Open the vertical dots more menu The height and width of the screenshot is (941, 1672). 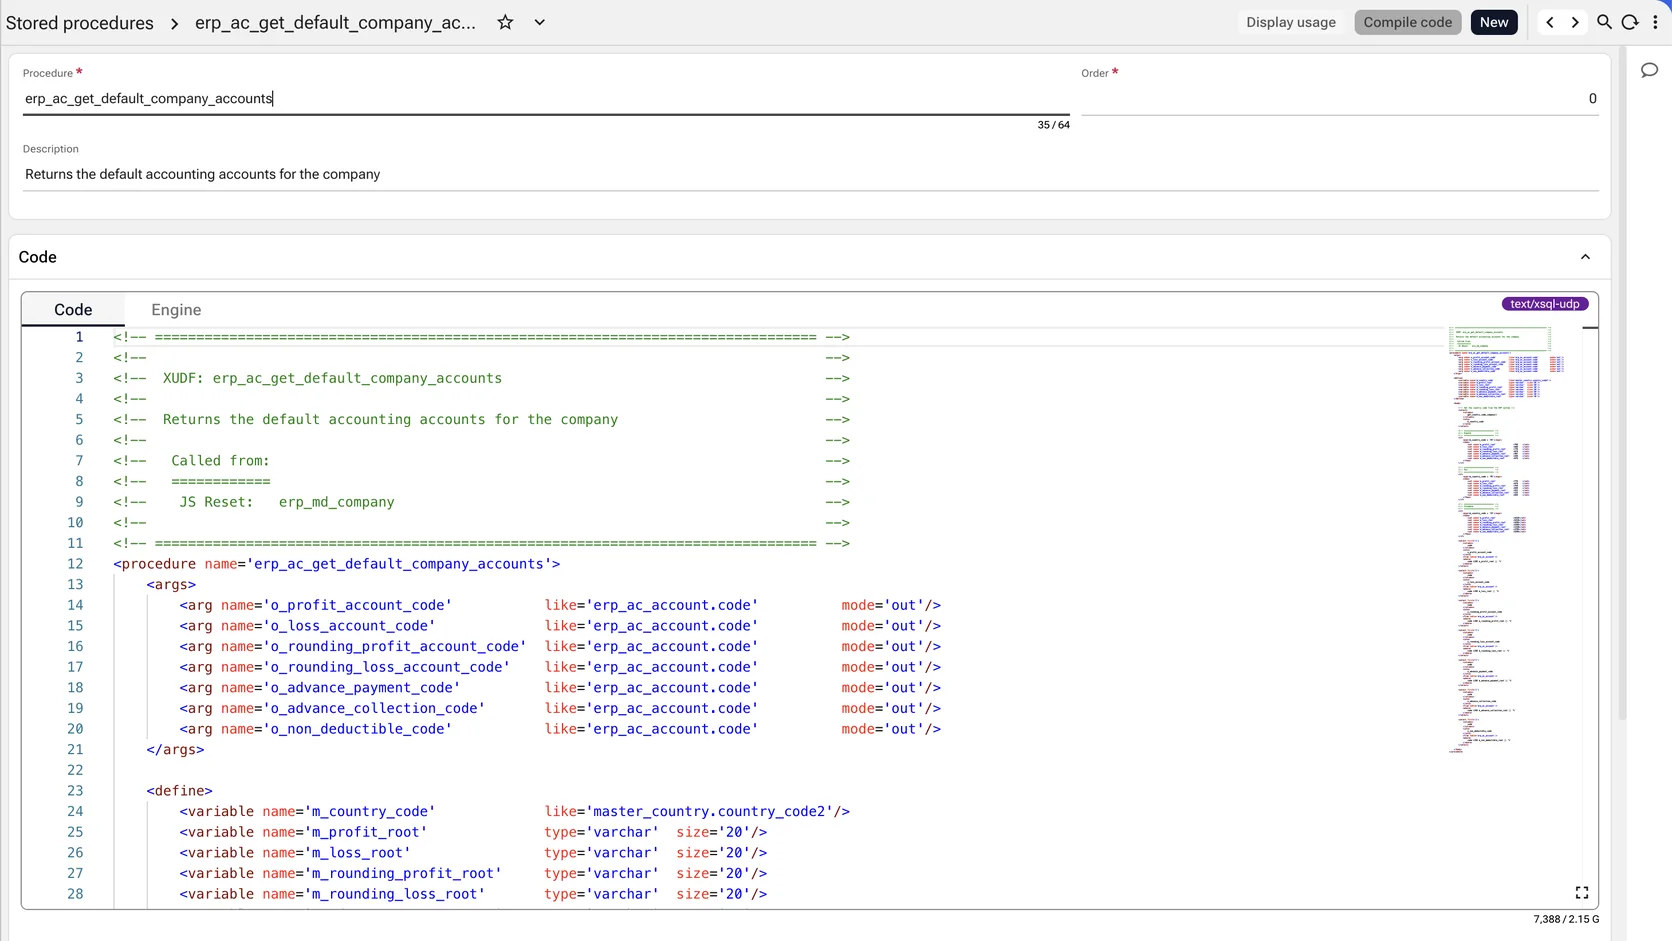[x=1655, y=22]
